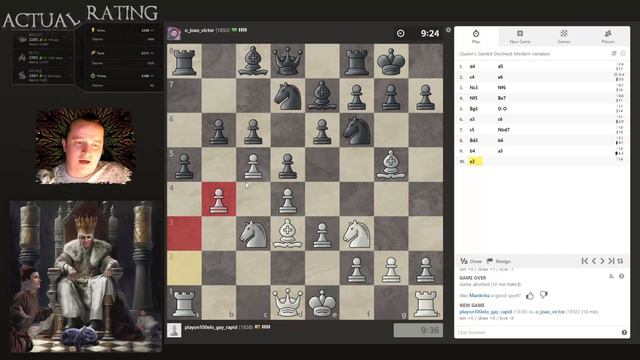Open the Play tab with stopwatch icon
Viewport: 640px width, 360px height.
pyautogui.click(x=476, y=36)
